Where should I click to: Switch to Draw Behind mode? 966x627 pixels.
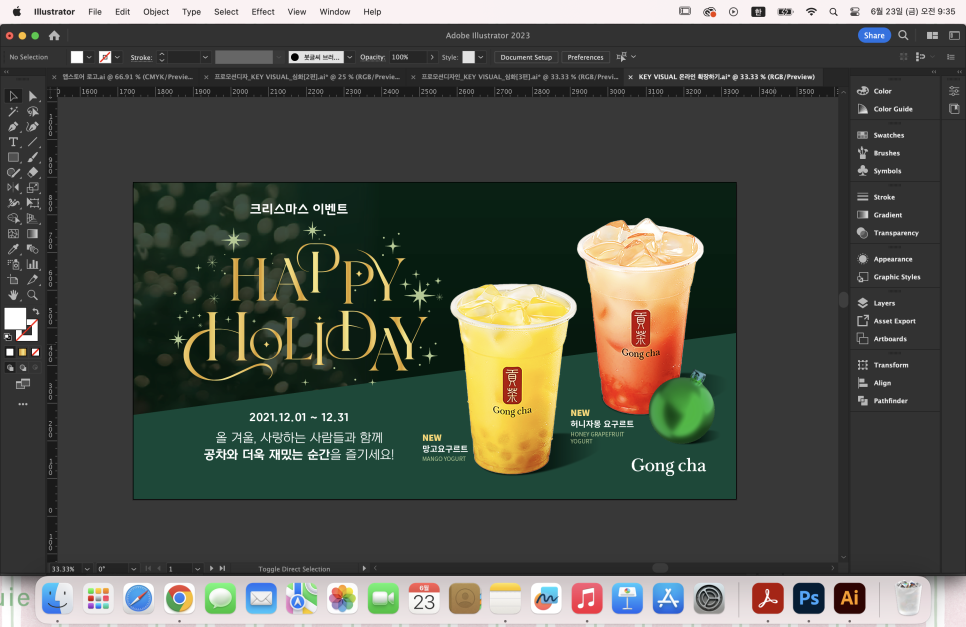coord(23,368)
